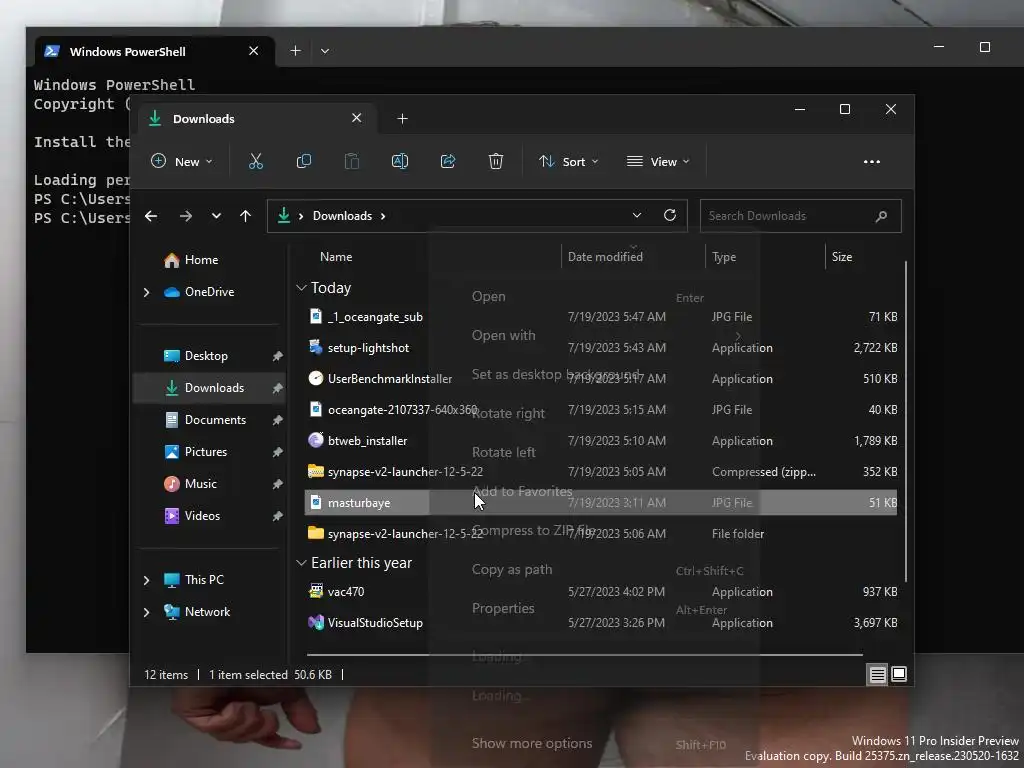
Task: Close the Windows PowerShell tab
Action: 253,51
